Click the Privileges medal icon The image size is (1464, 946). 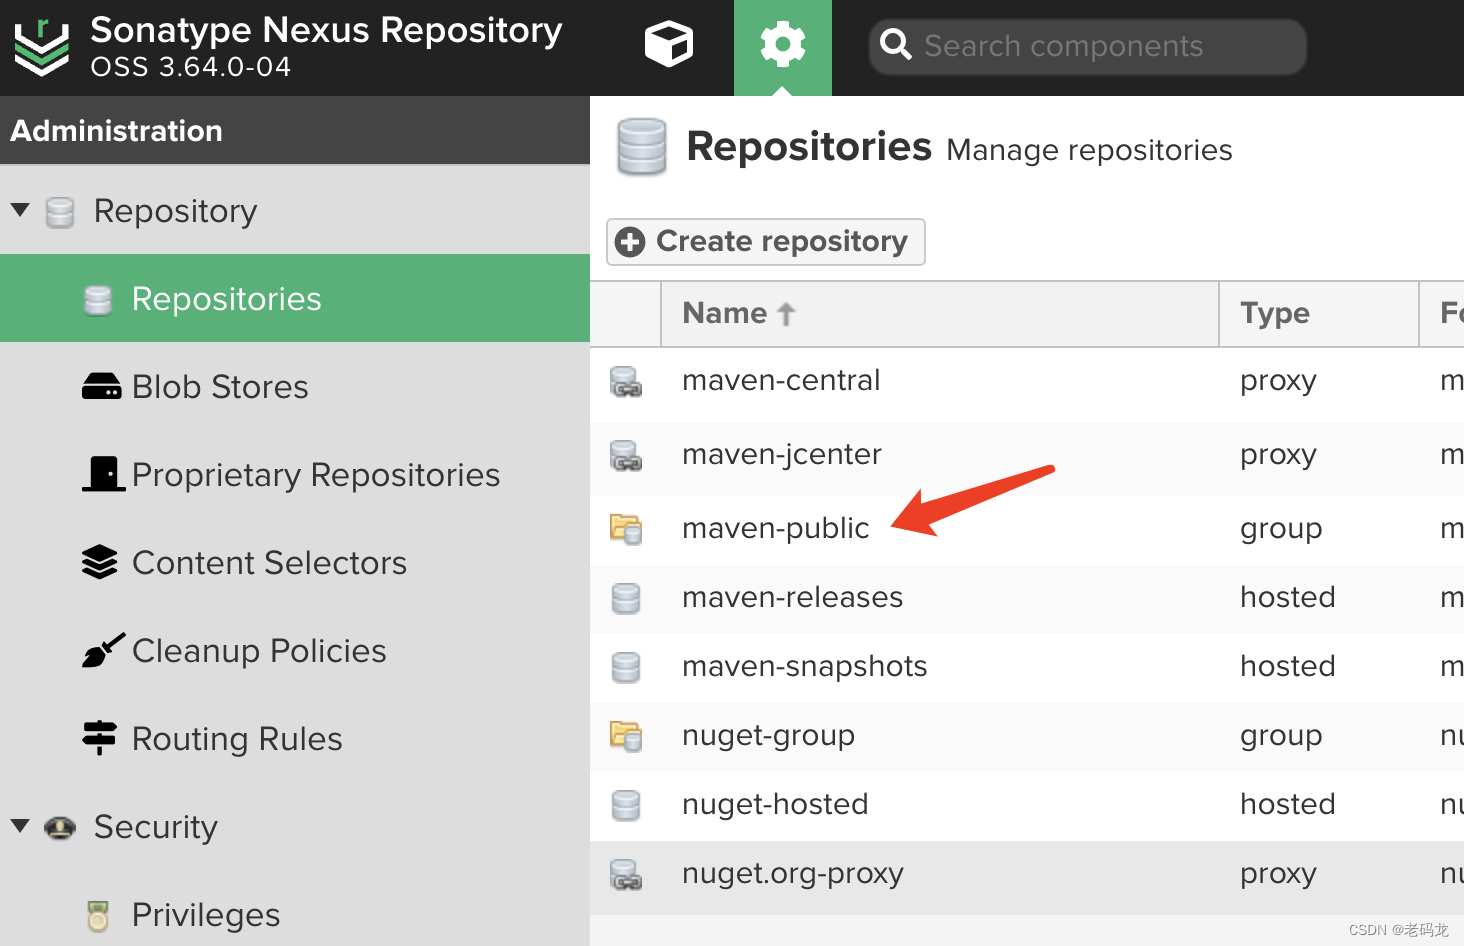pos(98,915)
